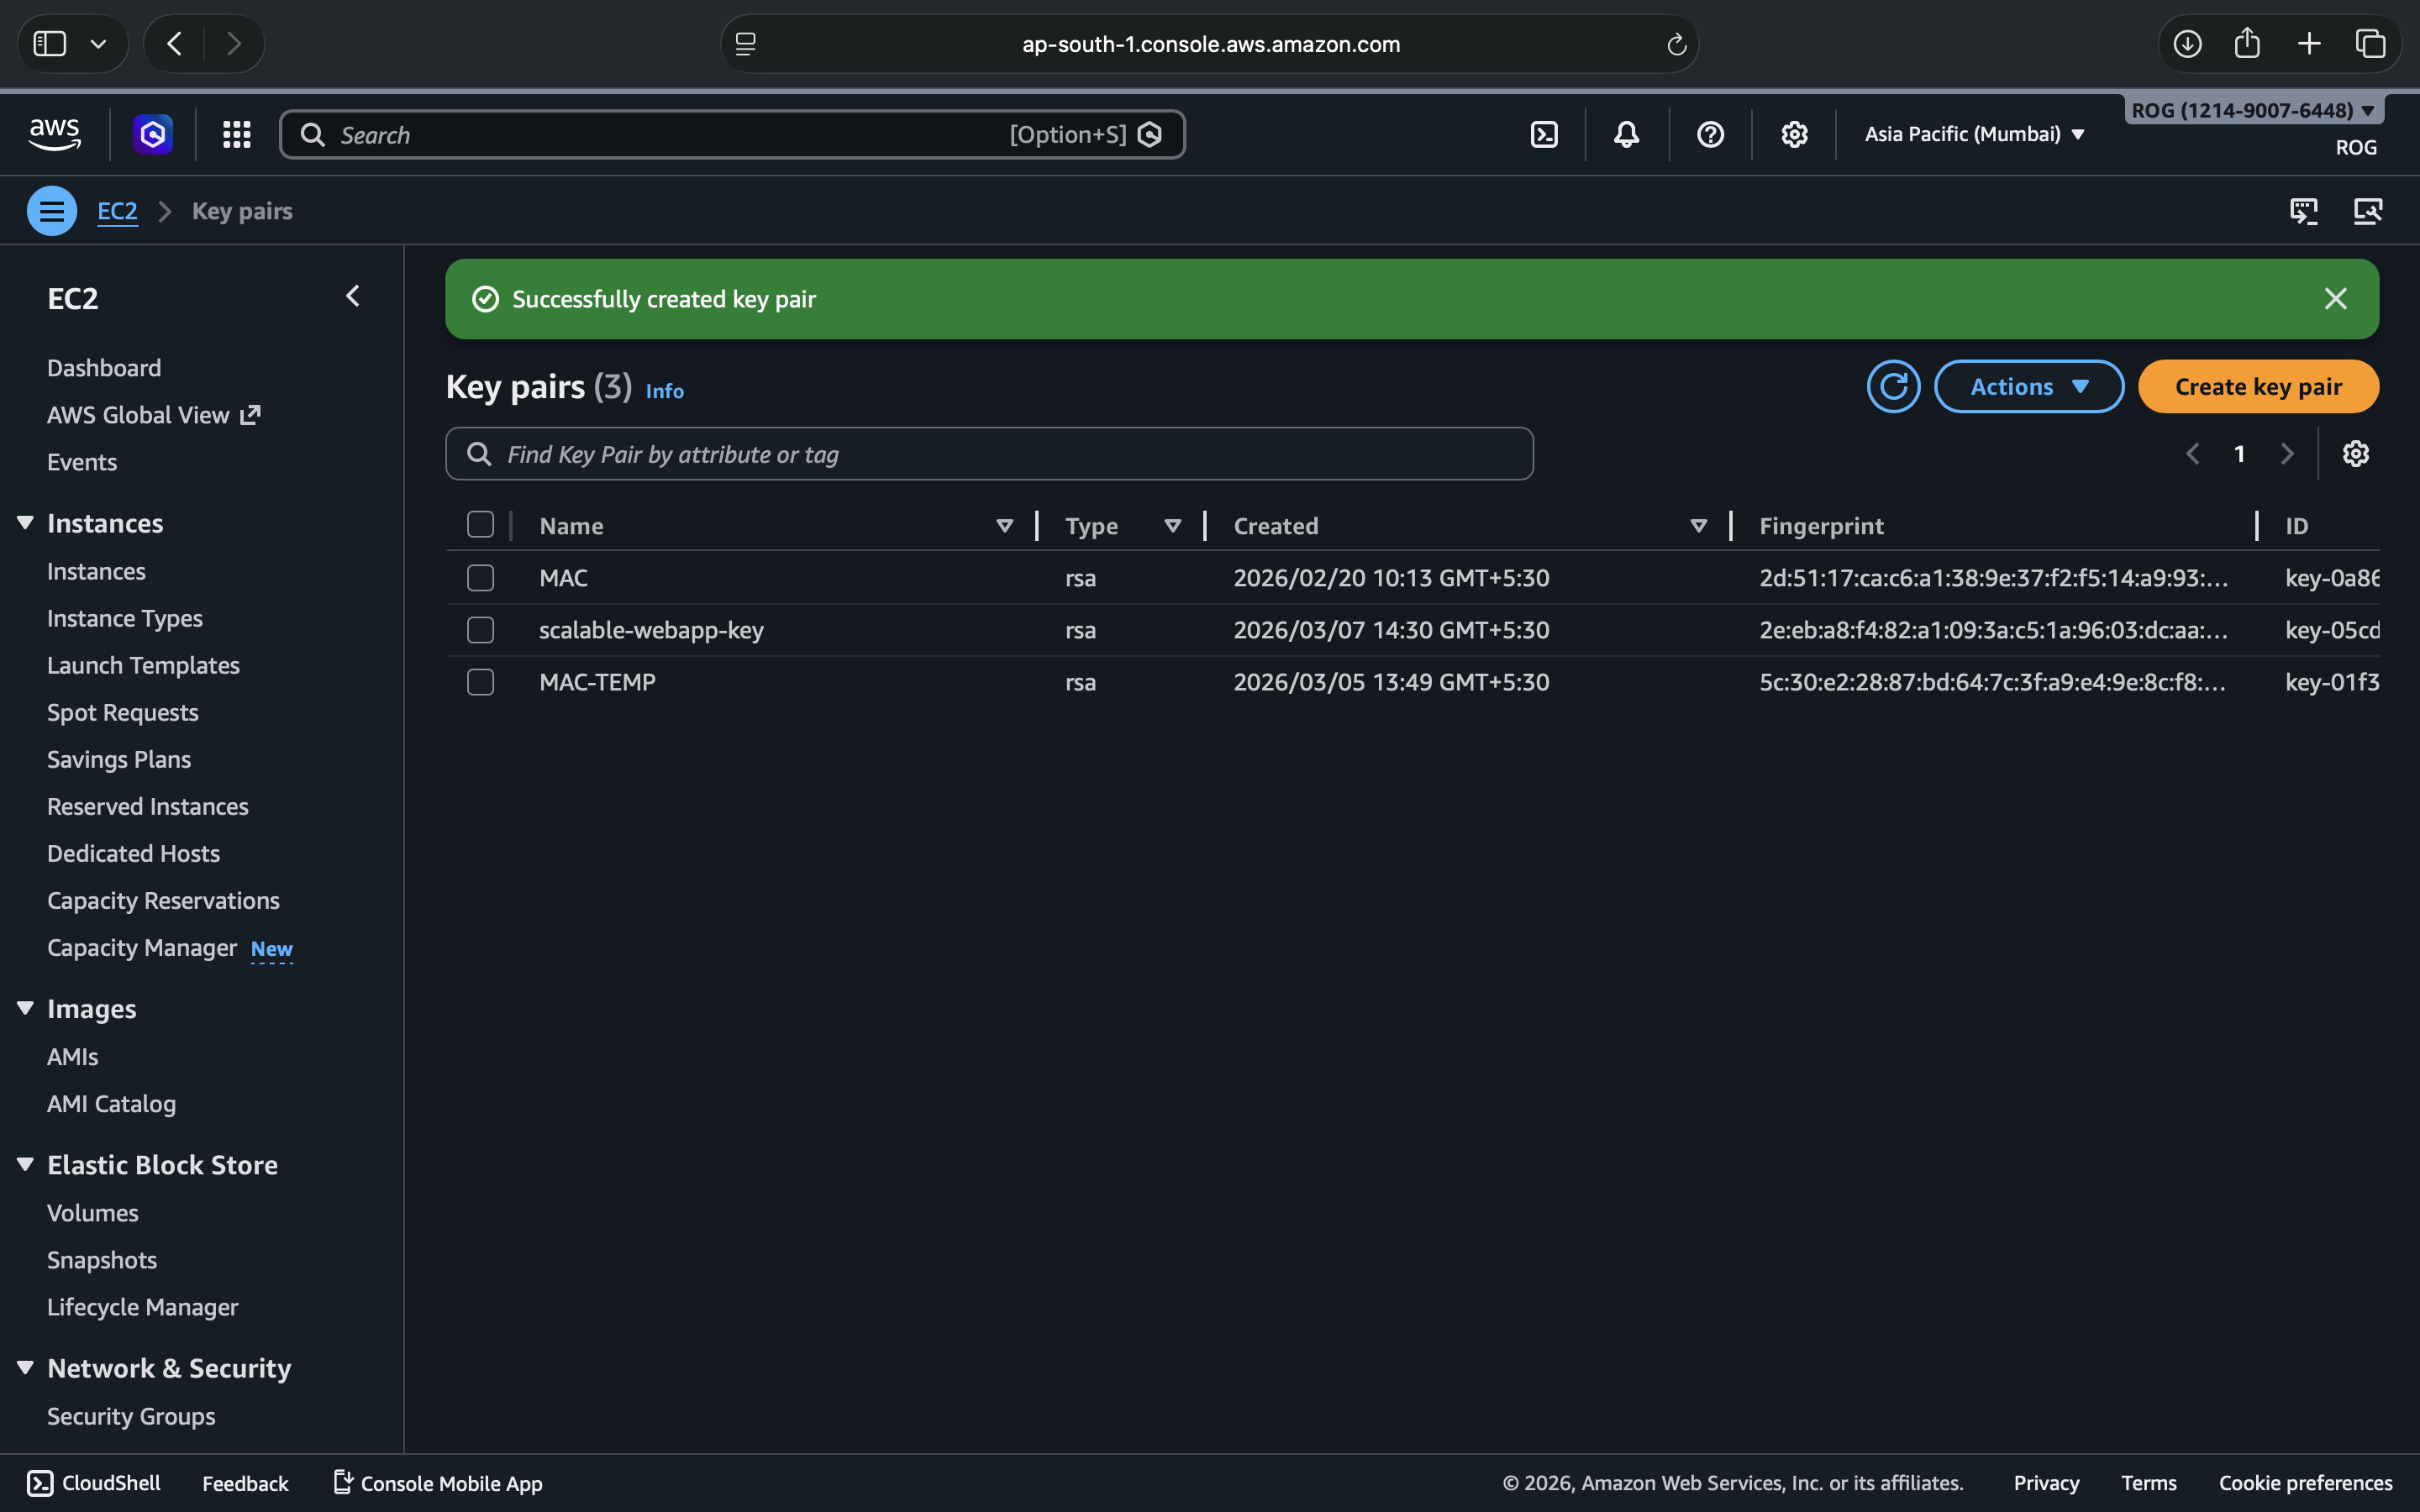Screen dimensions: 2420x1512
Task: Open Security Groups in sidebar
Action: (x=131, y=1416)
